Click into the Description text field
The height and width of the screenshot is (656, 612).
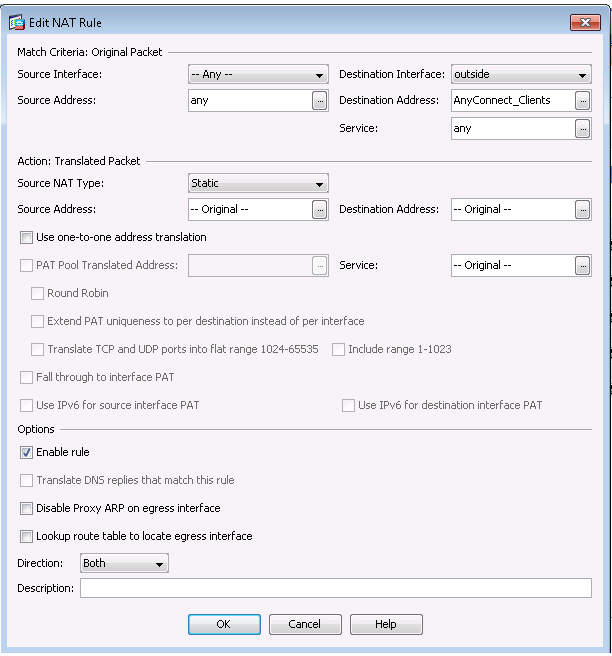click(x=335, y=589)
